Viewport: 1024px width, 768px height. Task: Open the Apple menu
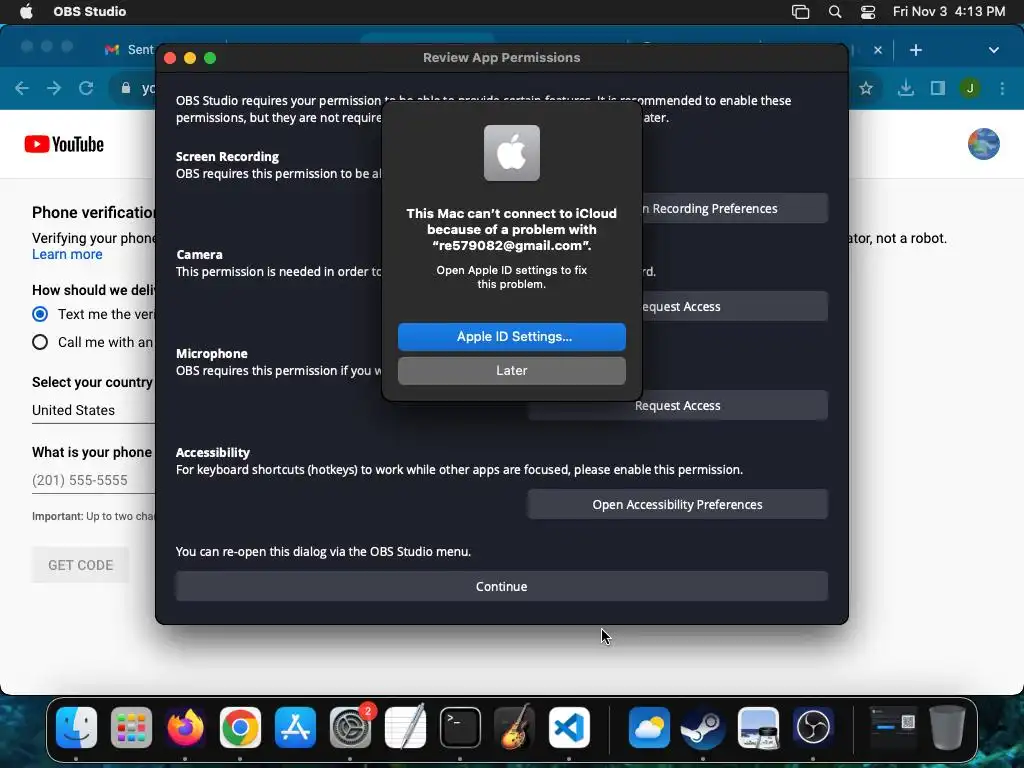(26, 11)
